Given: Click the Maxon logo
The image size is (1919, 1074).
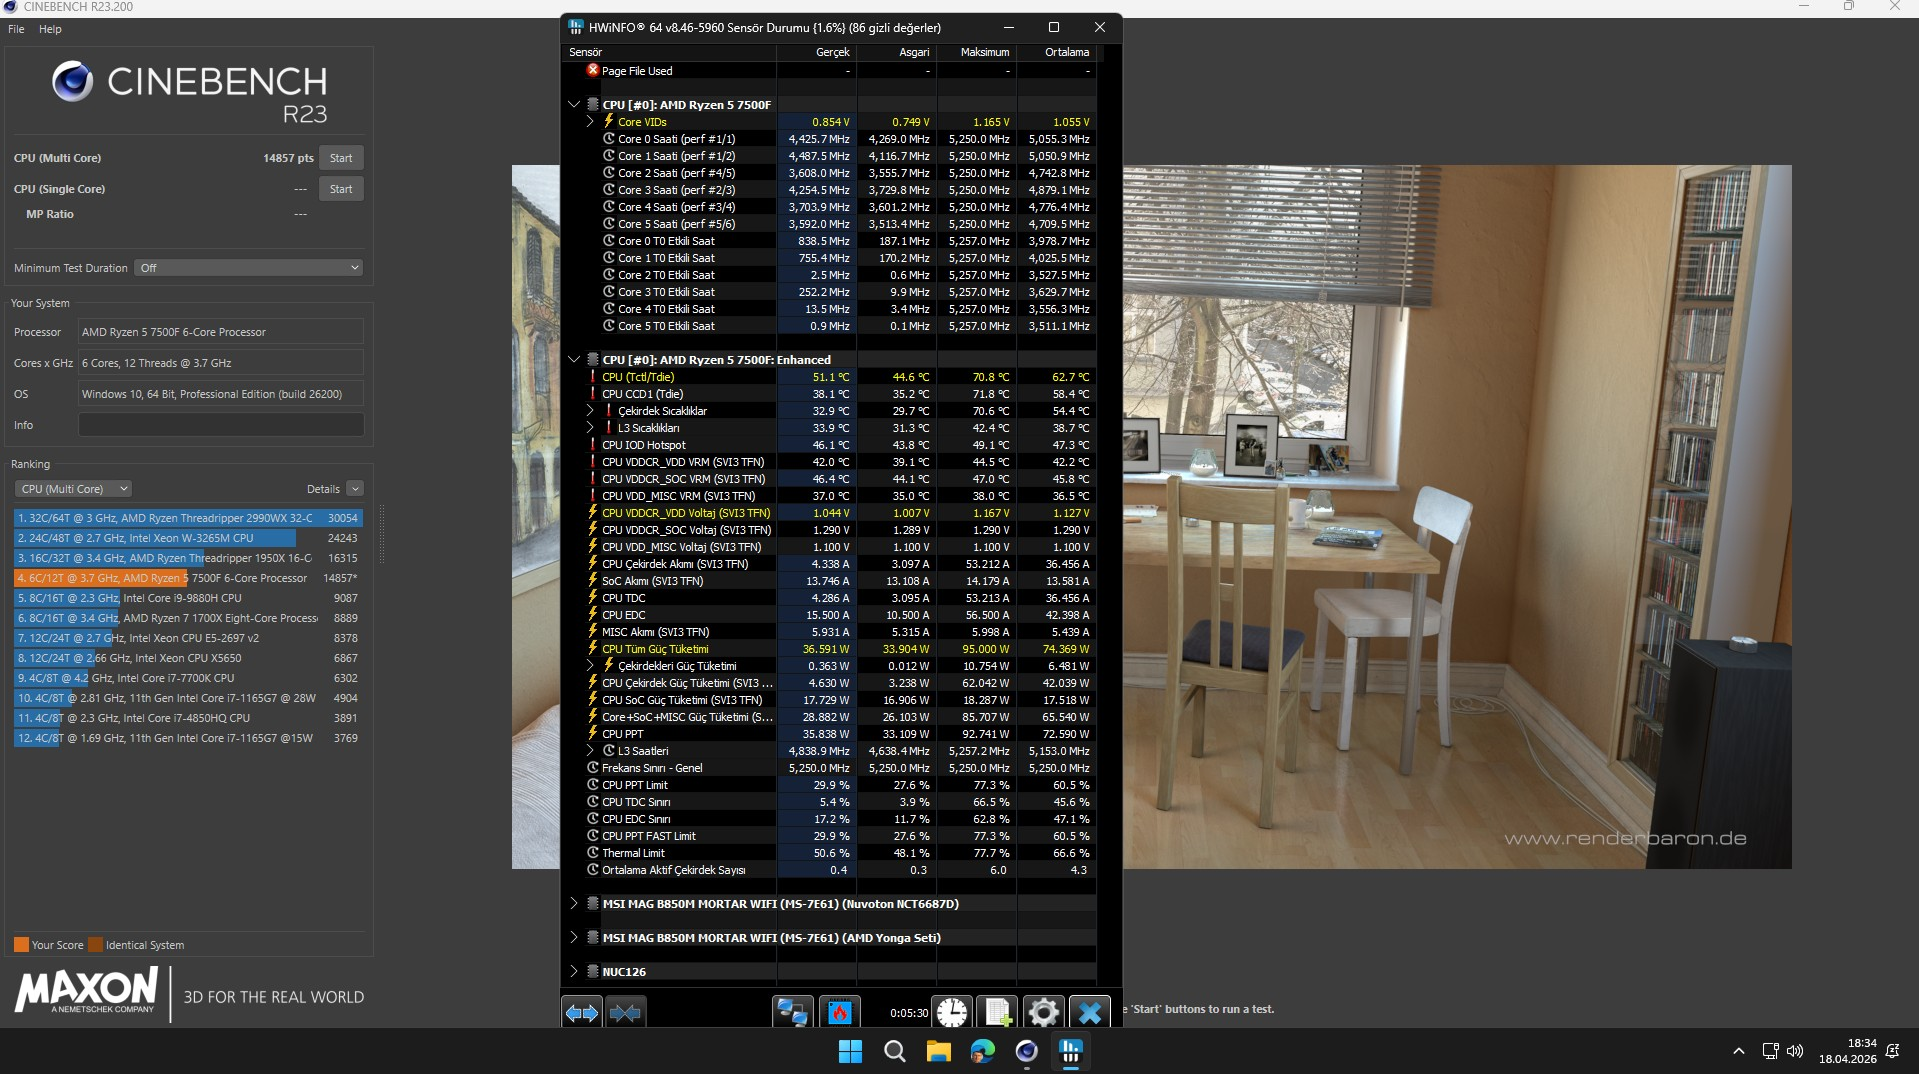Looking at the screenshot, I should (x=86, y=990).
